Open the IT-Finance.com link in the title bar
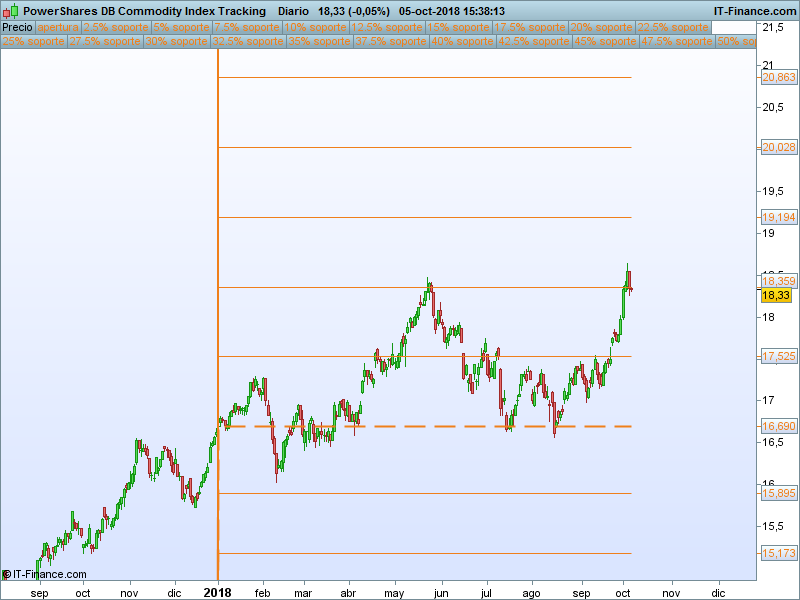Viewport: 800px width, 600px height. pyautogui.click(x=755, y=11)
